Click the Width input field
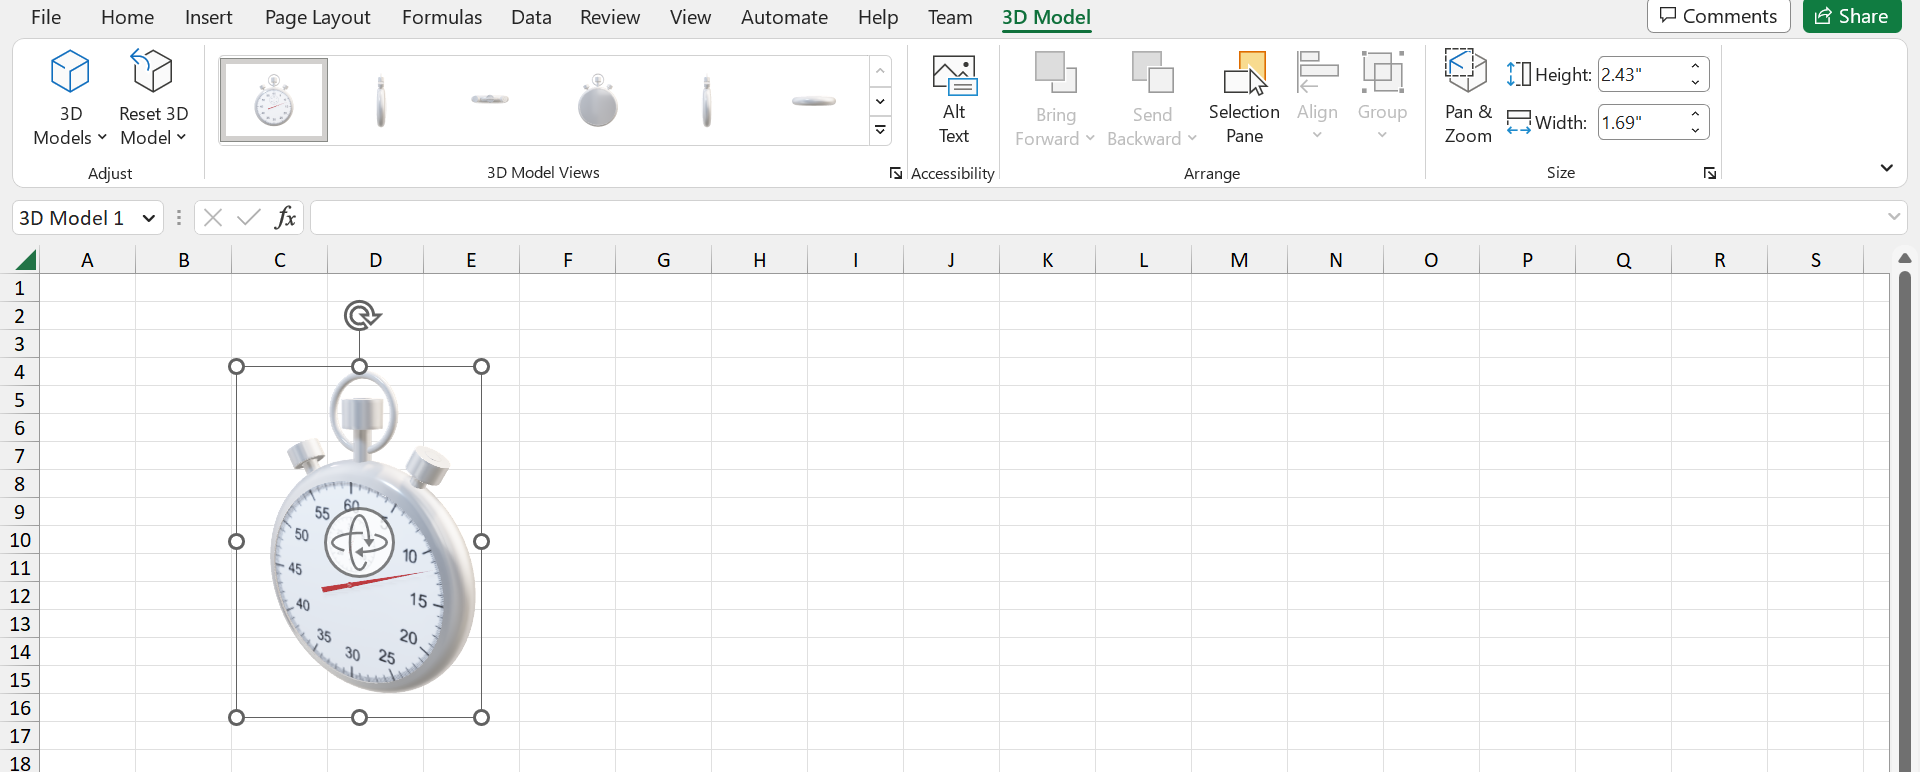Image resolution: width=1920 pixels, height=772 pixels. pyautogui.click(x=1640, y=123)
